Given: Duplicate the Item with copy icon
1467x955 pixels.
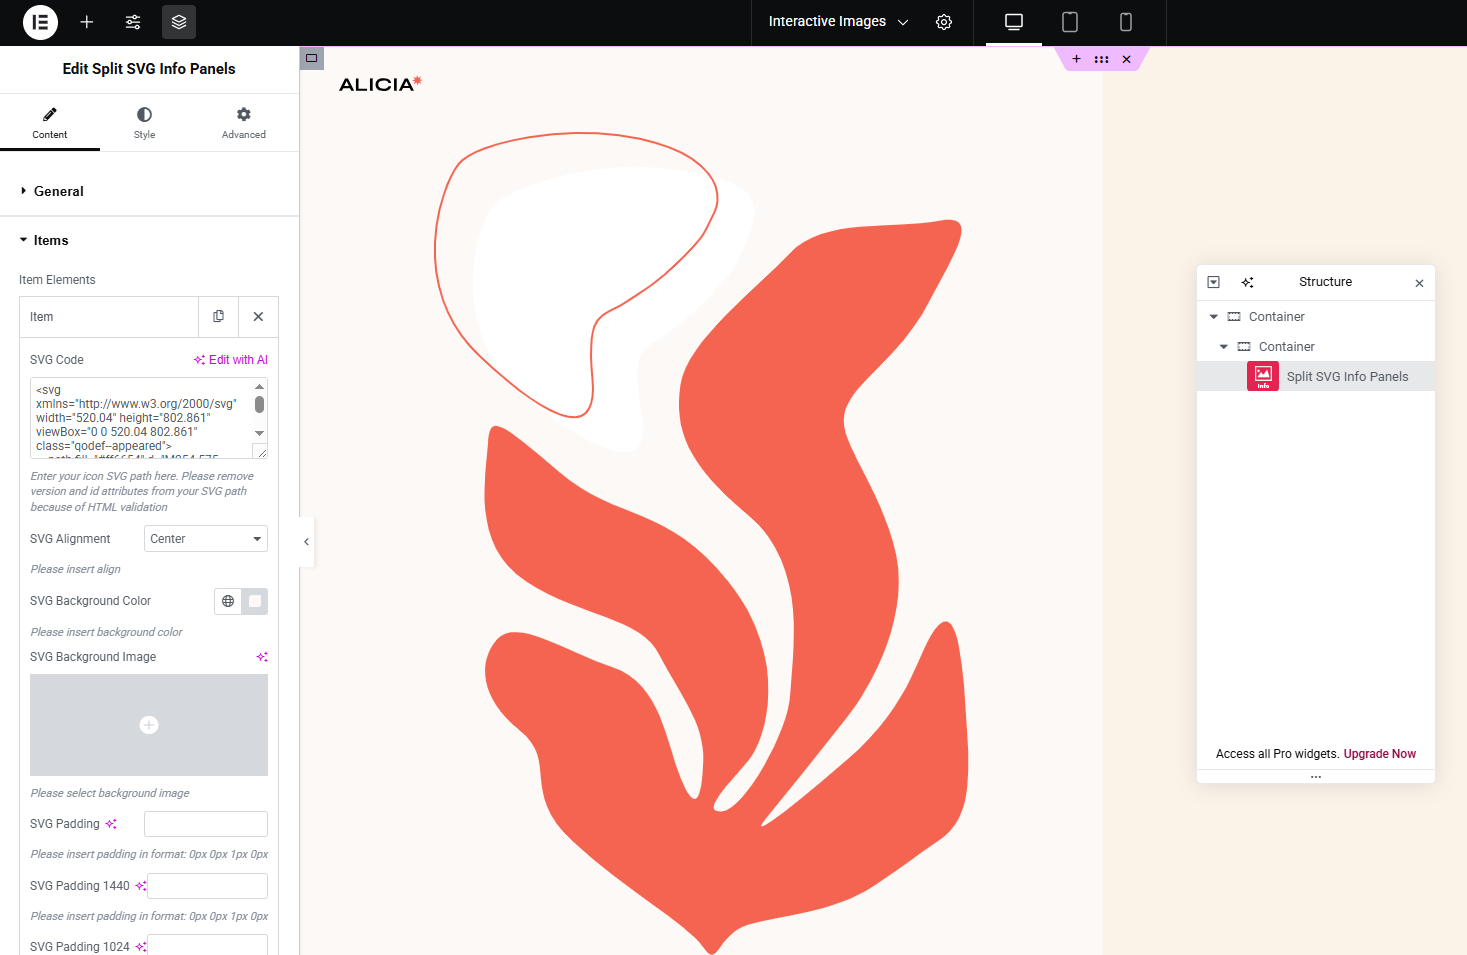Looking at the screenshot, I should coord(218,317).
